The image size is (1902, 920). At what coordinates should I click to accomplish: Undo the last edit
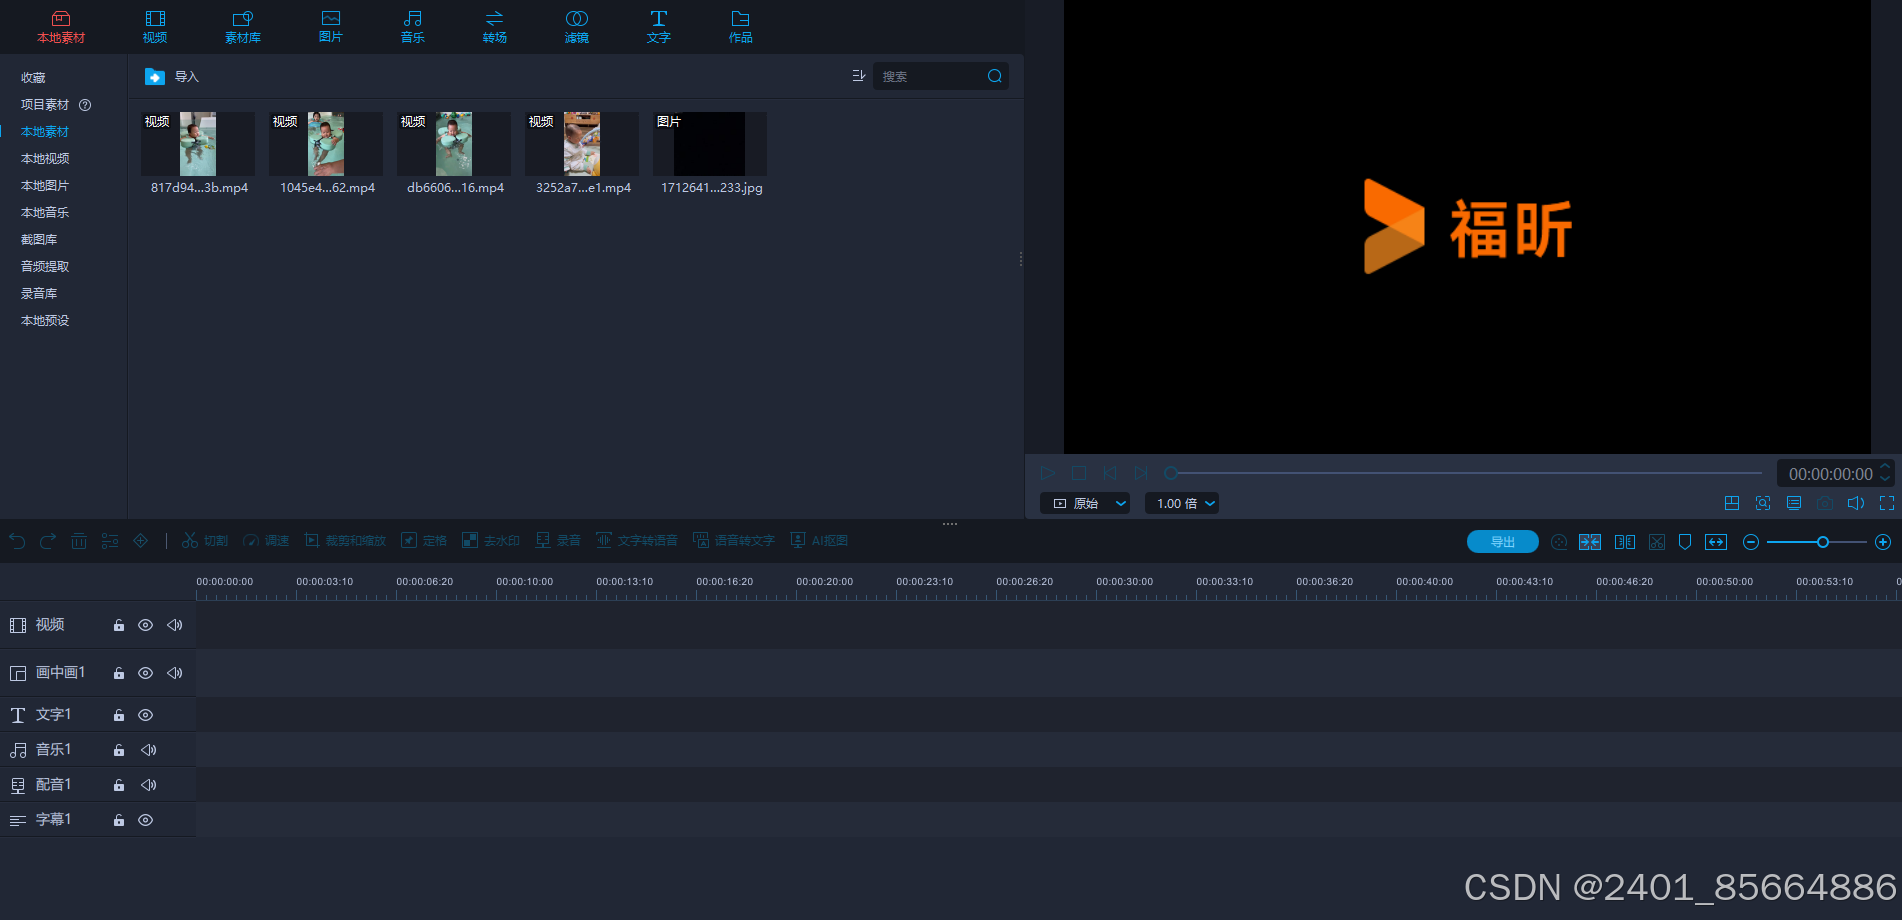tap(17, 541)
